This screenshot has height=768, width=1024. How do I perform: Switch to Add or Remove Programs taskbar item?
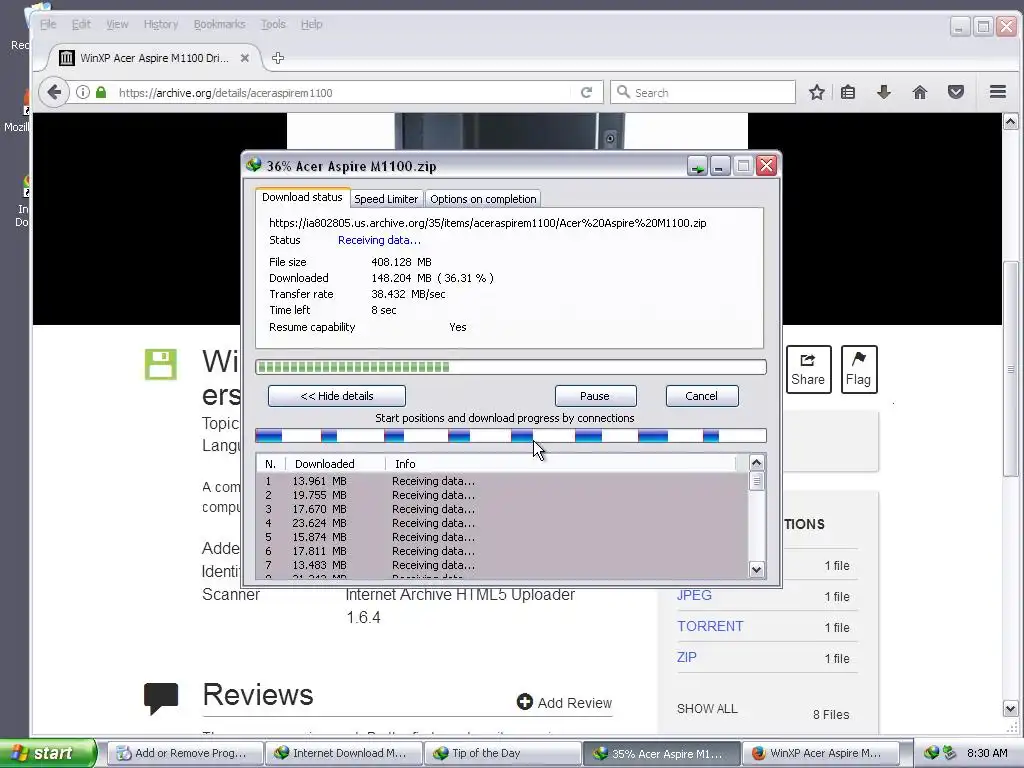coord(185,753)
